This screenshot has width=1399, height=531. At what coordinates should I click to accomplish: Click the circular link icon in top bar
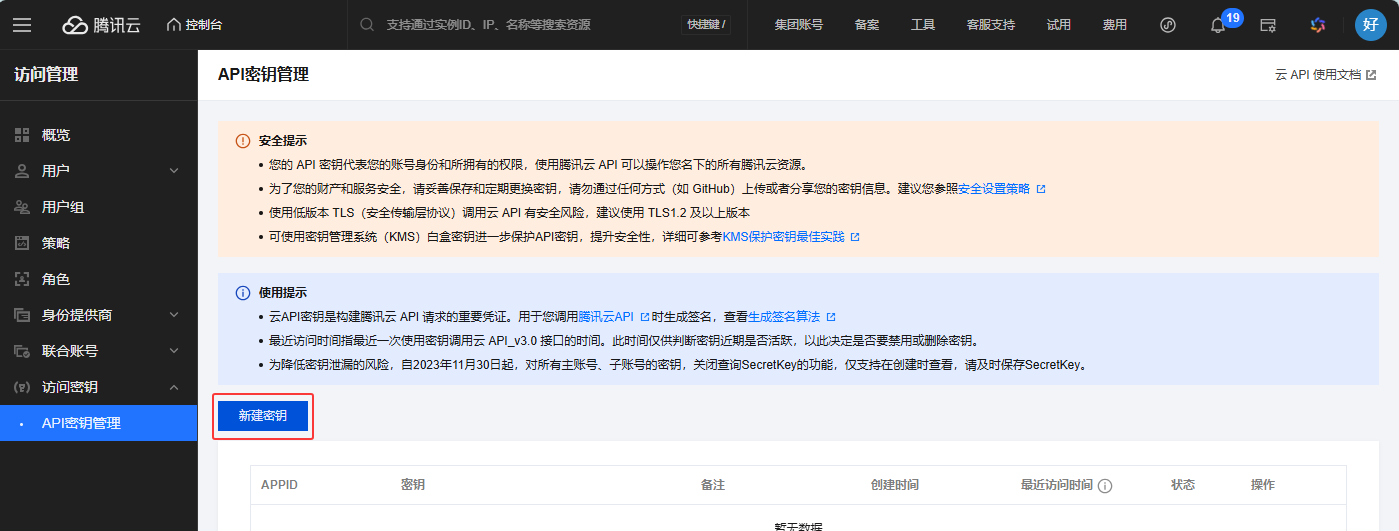(x=1167, y=25)
